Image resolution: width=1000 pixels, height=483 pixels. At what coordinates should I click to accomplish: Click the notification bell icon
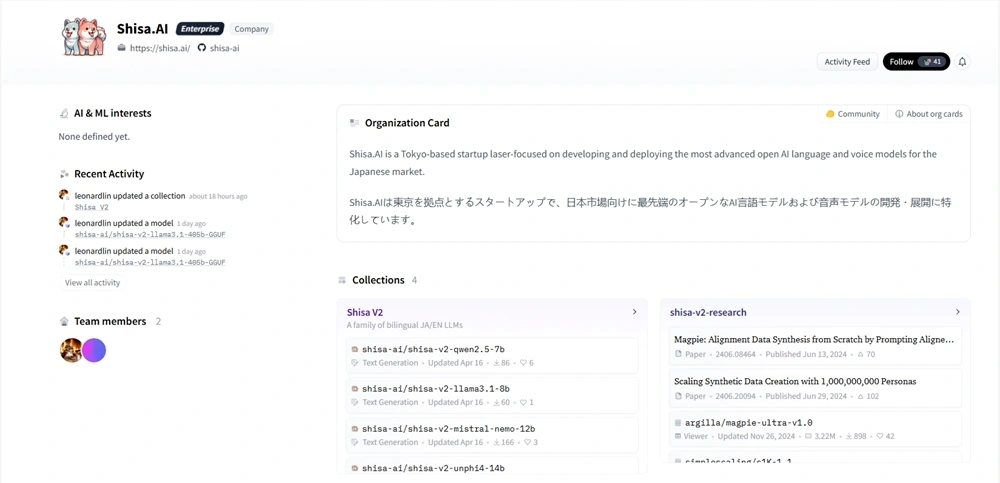tap(962, 62)
